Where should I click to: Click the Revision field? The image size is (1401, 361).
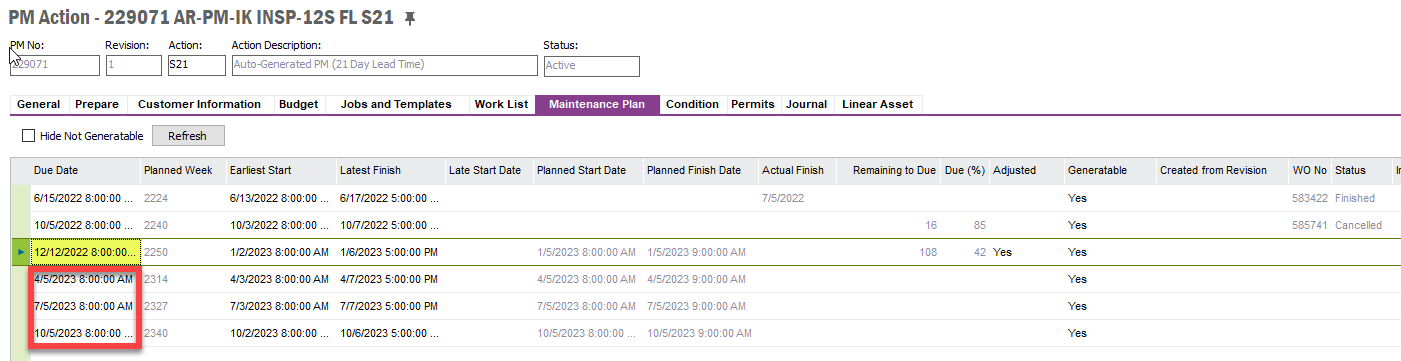133,65
